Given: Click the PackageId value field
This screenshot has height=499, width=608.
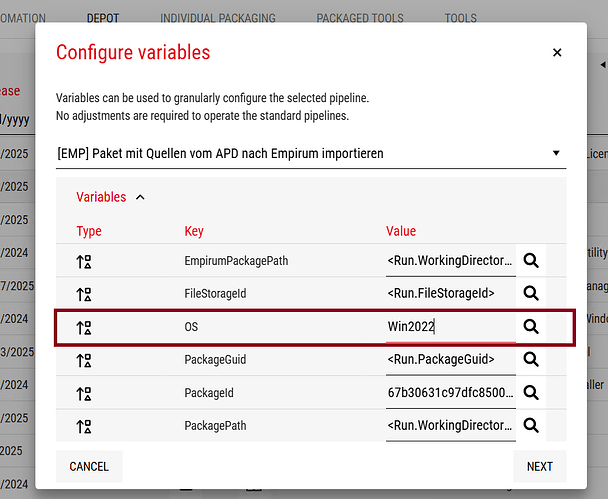Looking at the screenshot, I should (x=450, y=393).
